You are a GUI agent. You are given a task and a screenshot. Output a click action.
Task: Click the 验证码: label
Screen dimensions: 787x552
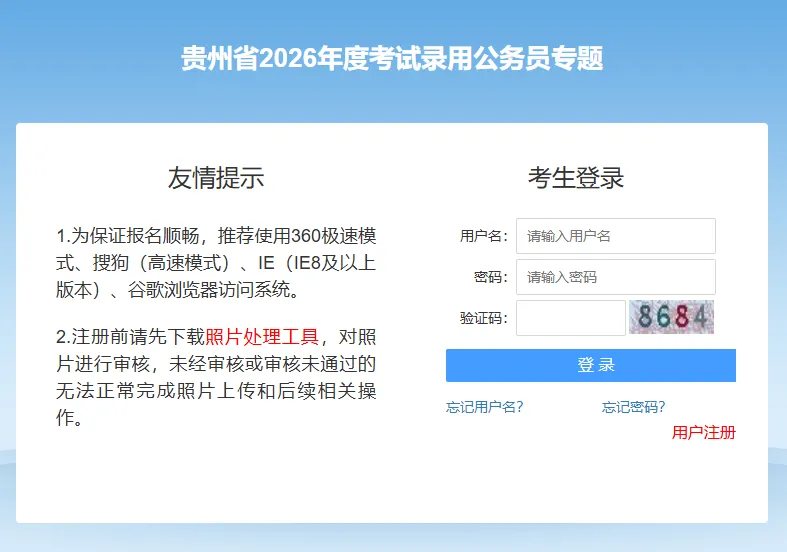[484, 318]
